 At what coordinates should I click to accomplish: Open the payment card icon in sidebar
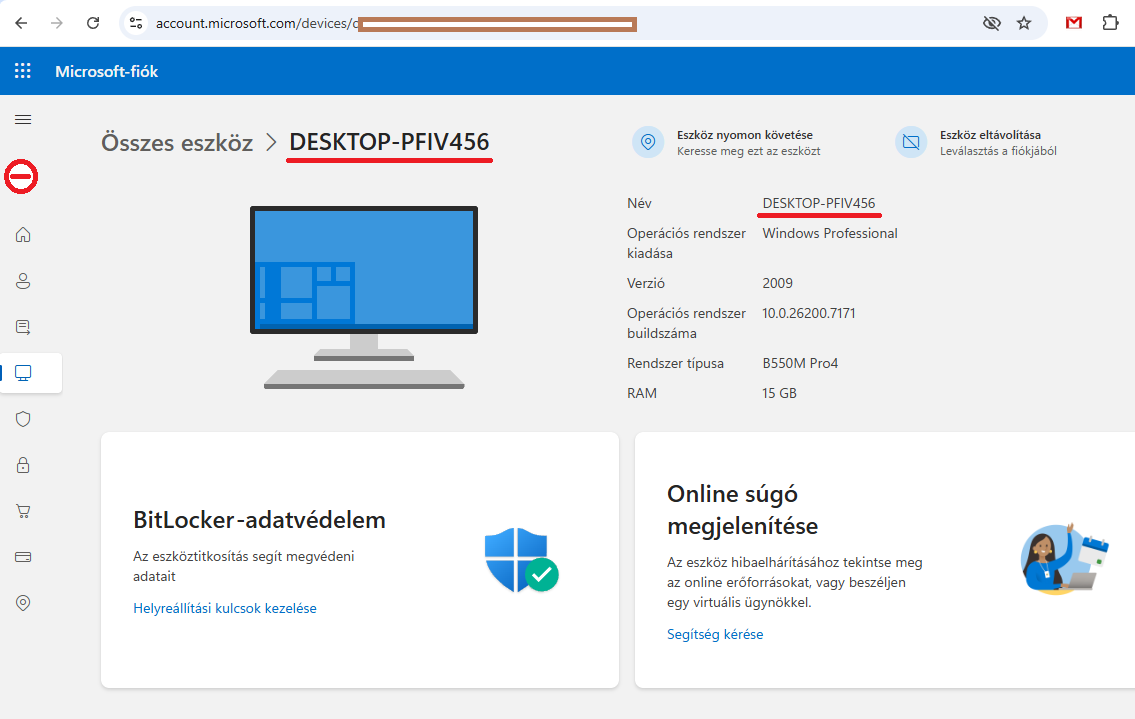tap(23, 557)
